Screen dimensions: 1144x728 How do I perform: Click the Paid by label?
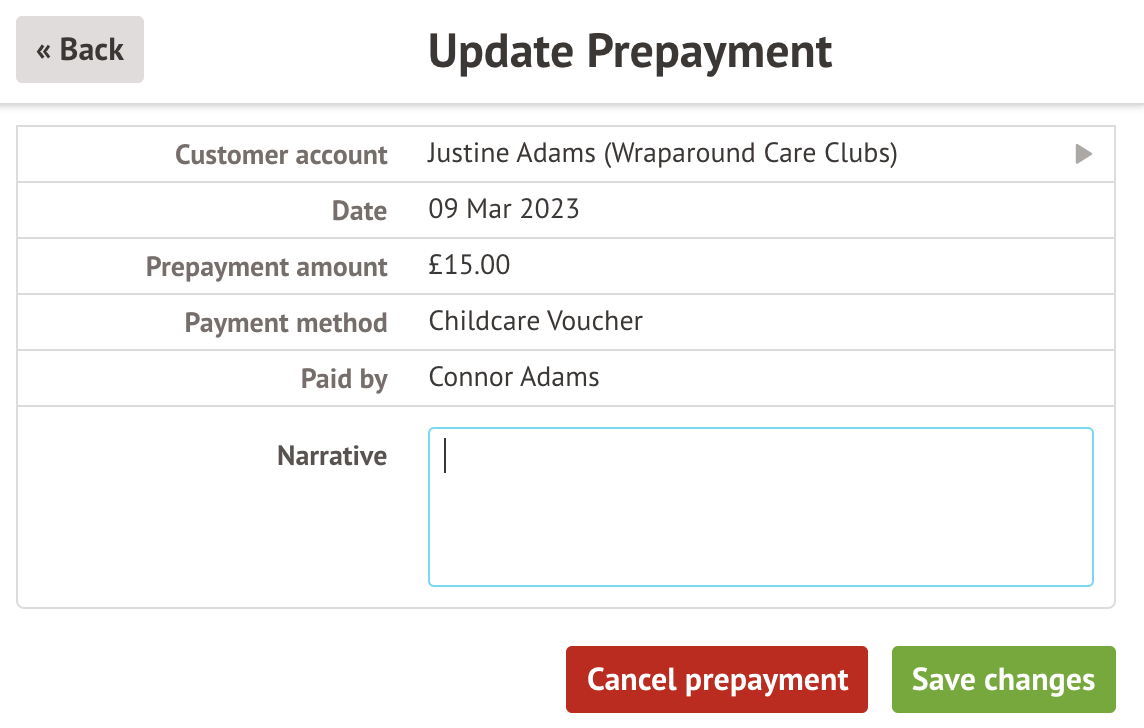click(344, 379)
